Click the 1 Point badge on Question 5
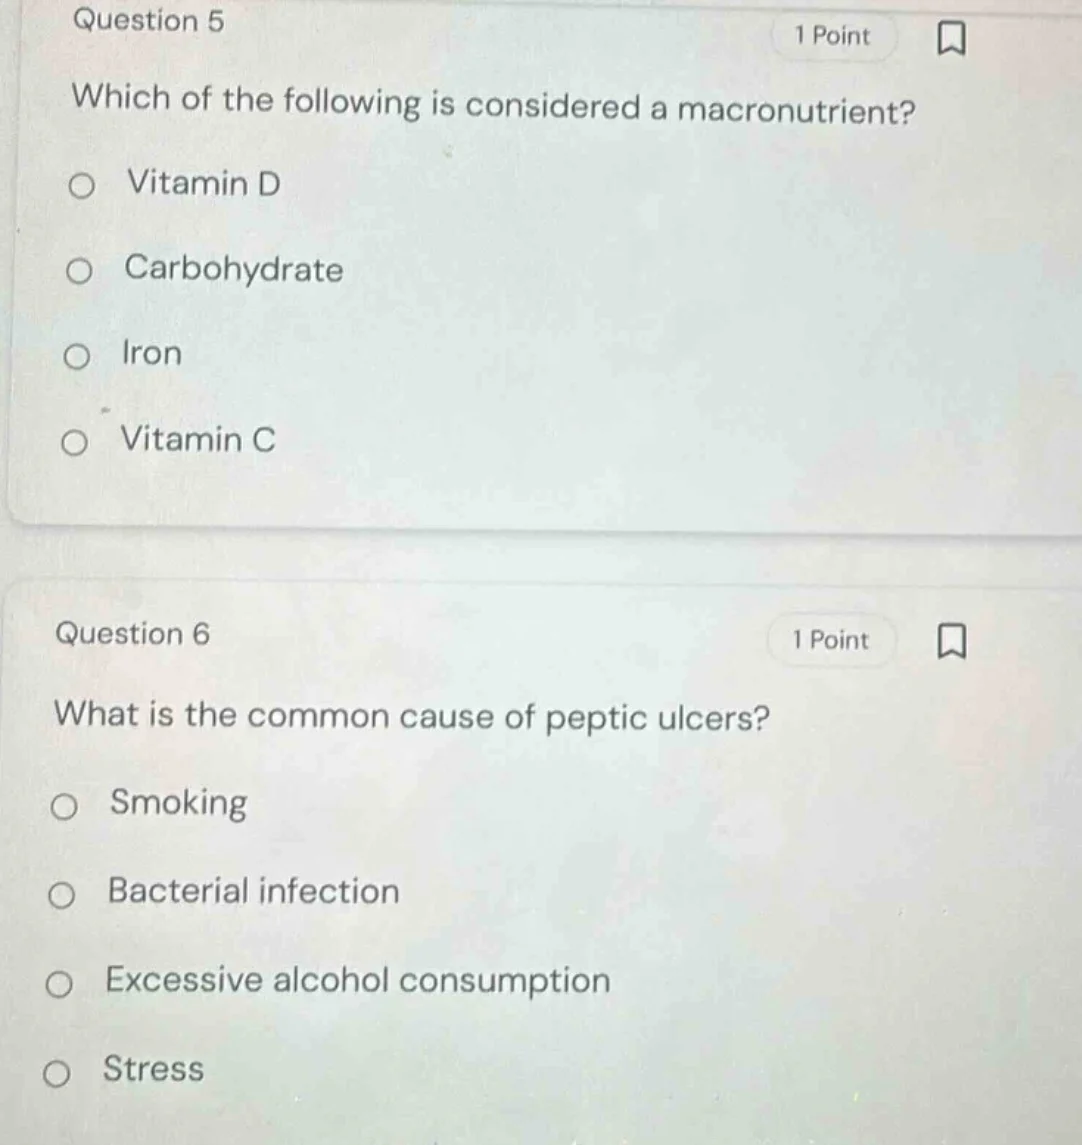Image resolution: width=1082 pixels, height=1145 pixels. (x=833, y=36)
